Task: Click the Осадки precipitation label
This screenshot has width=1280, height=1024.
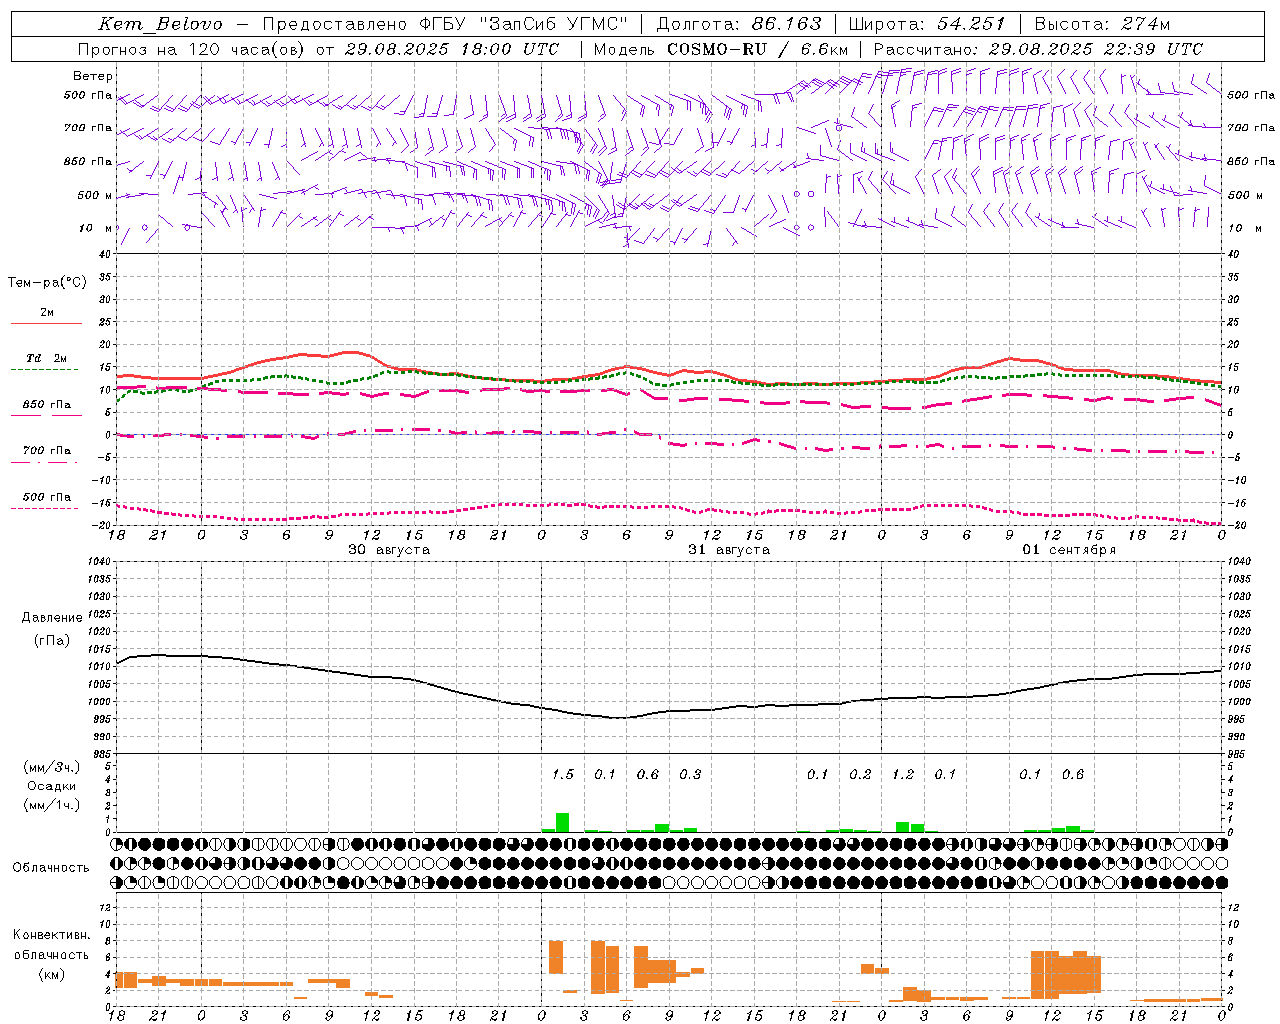Action: (x=51, y=786)
